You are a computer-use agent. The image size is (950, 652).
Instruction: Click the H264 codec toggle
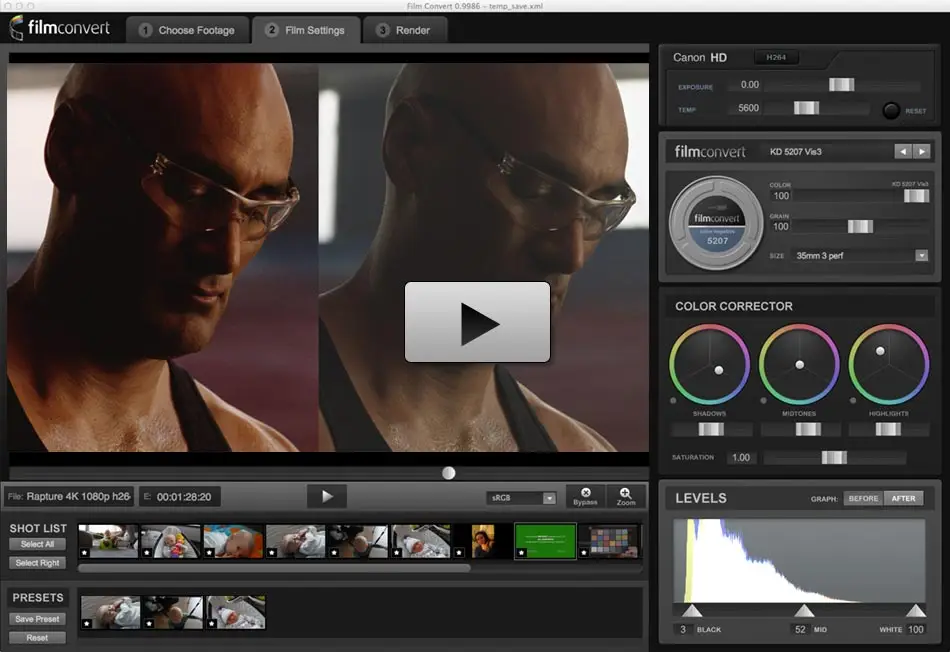(776, 58)
